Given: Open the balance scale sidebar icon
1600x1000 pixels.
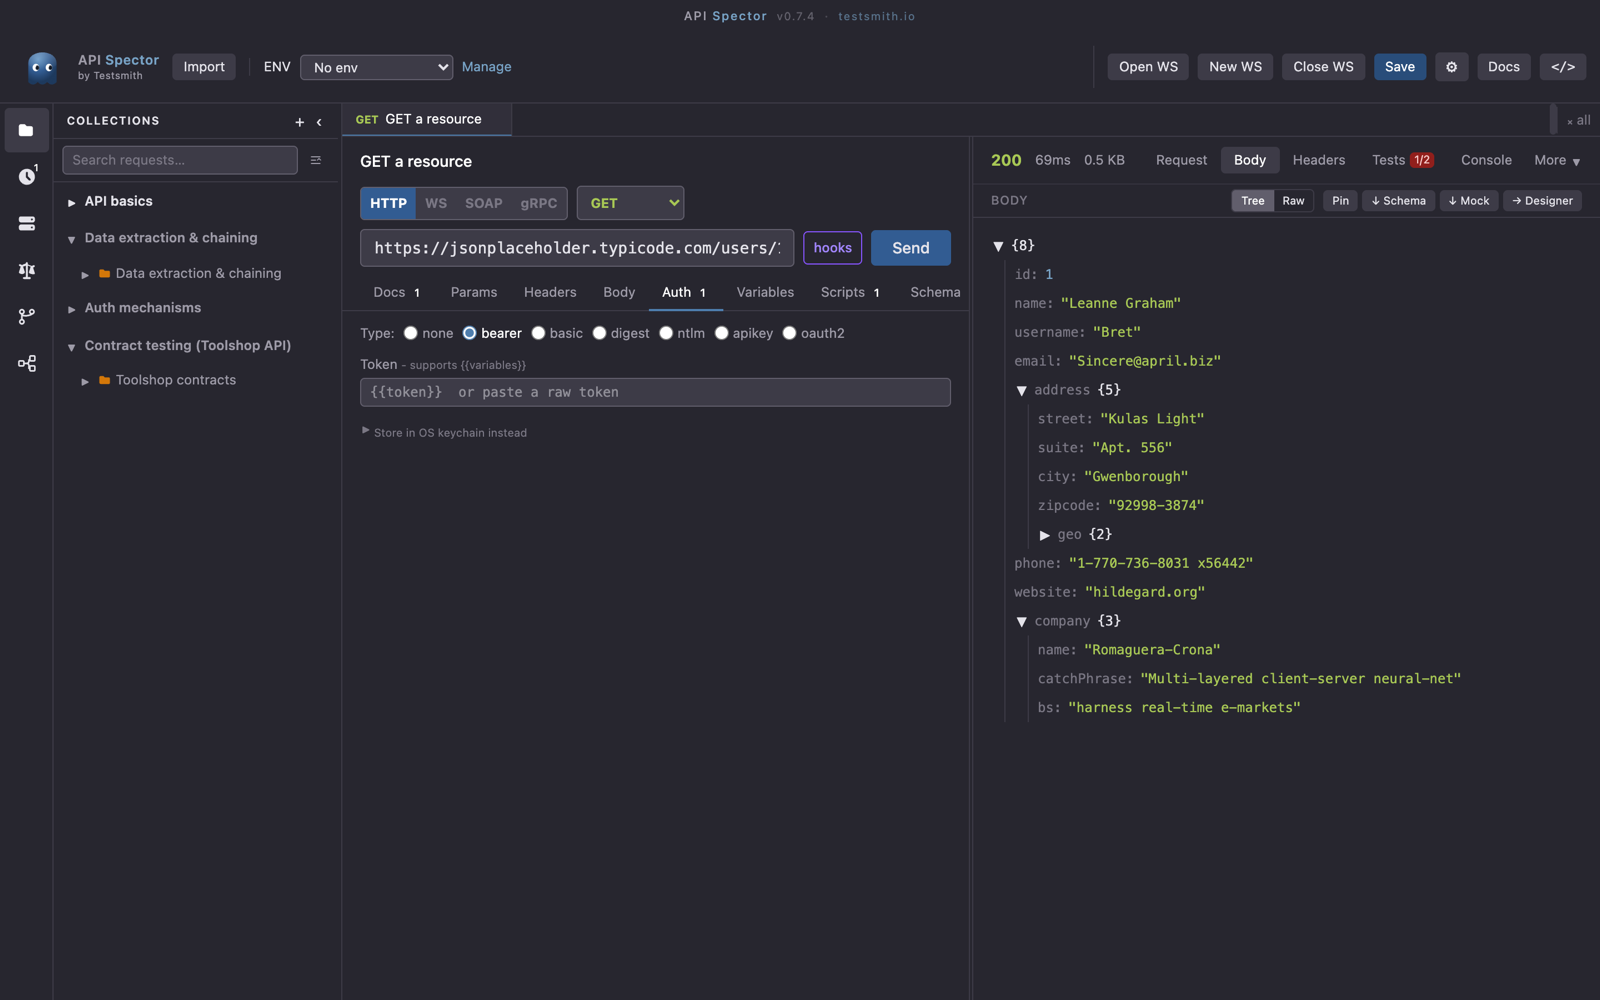Looking at the screenshot, I should (26, 270).
